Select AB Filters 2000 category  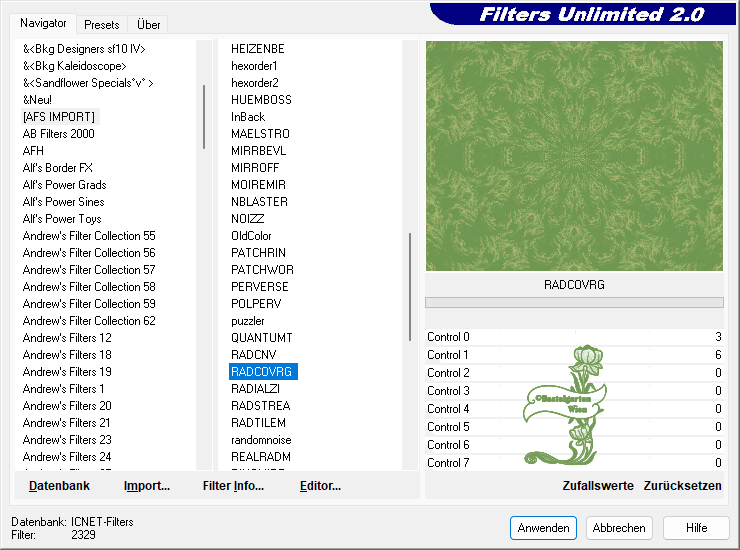59,134
